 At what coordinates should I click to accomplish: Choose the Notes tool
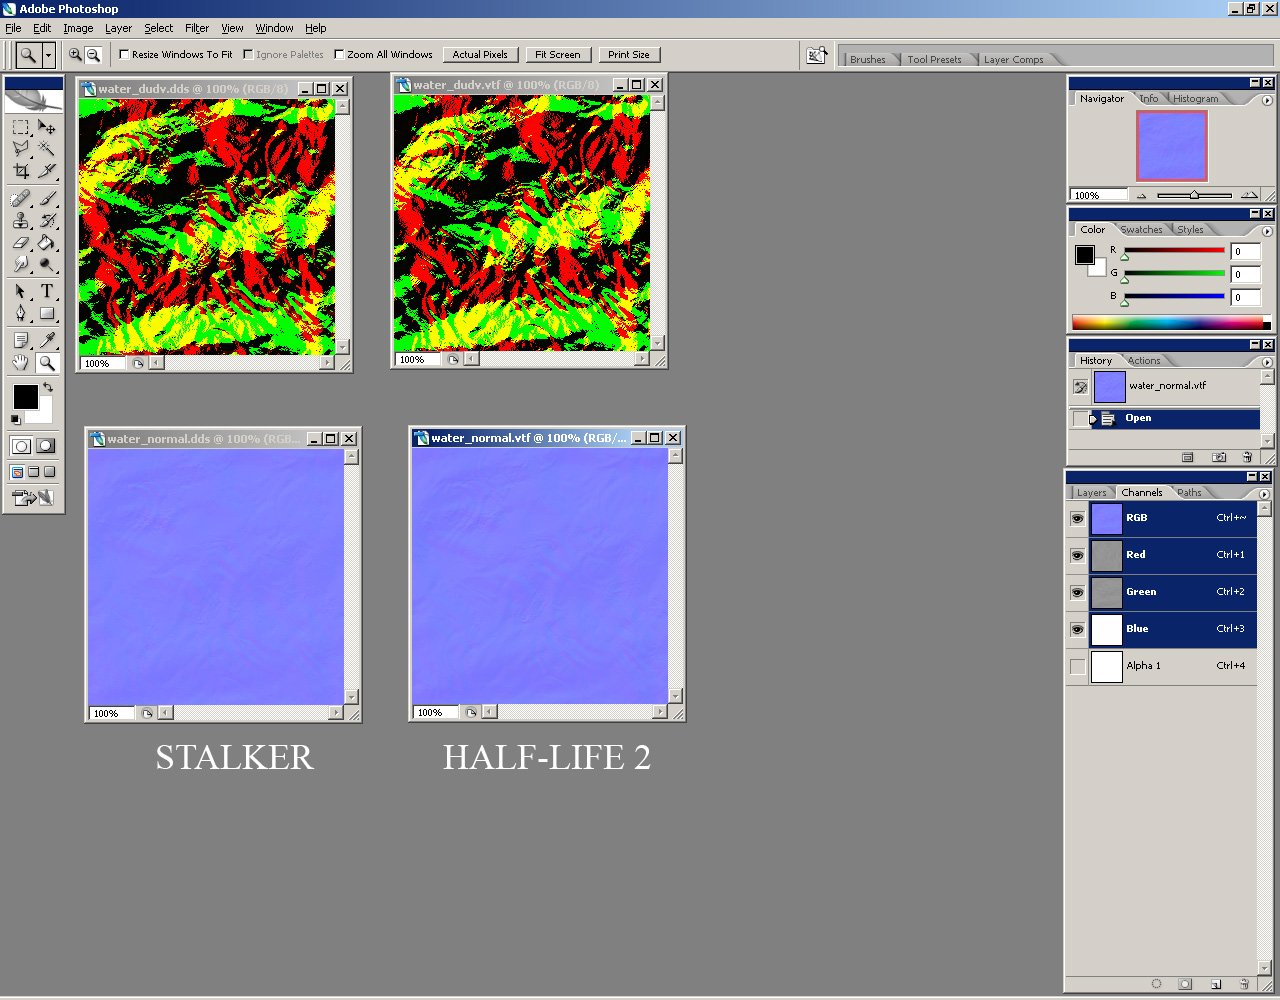click(x=21, y=341)
